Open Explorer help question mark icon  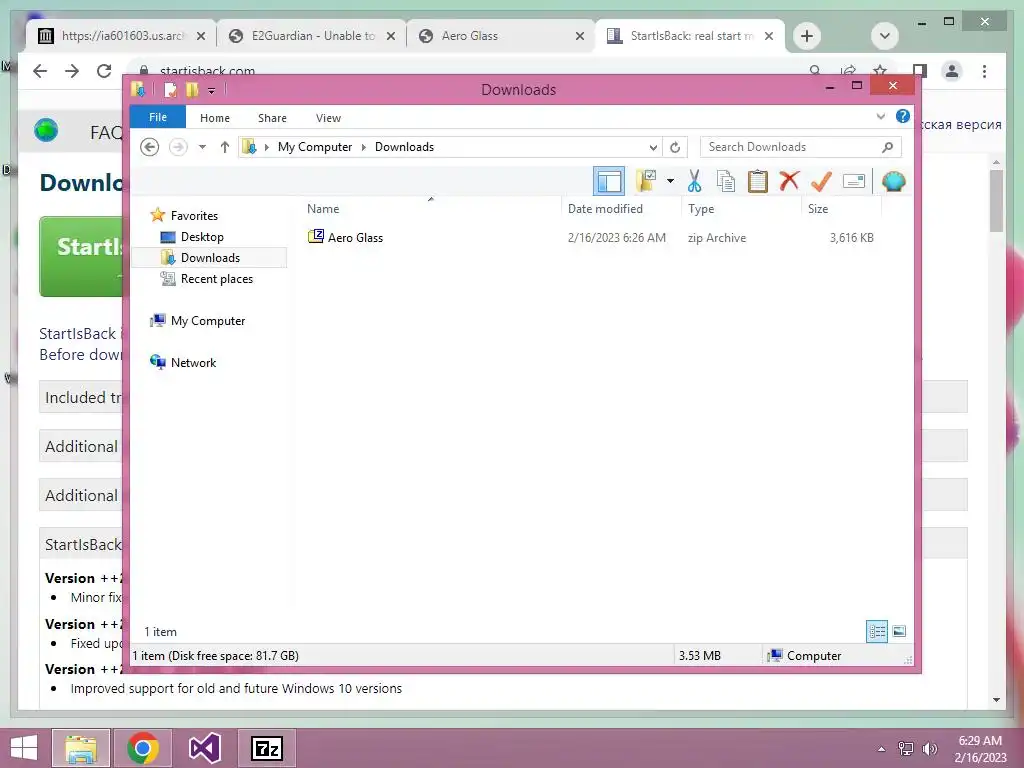pyautogui.click(x=903, y=116)
